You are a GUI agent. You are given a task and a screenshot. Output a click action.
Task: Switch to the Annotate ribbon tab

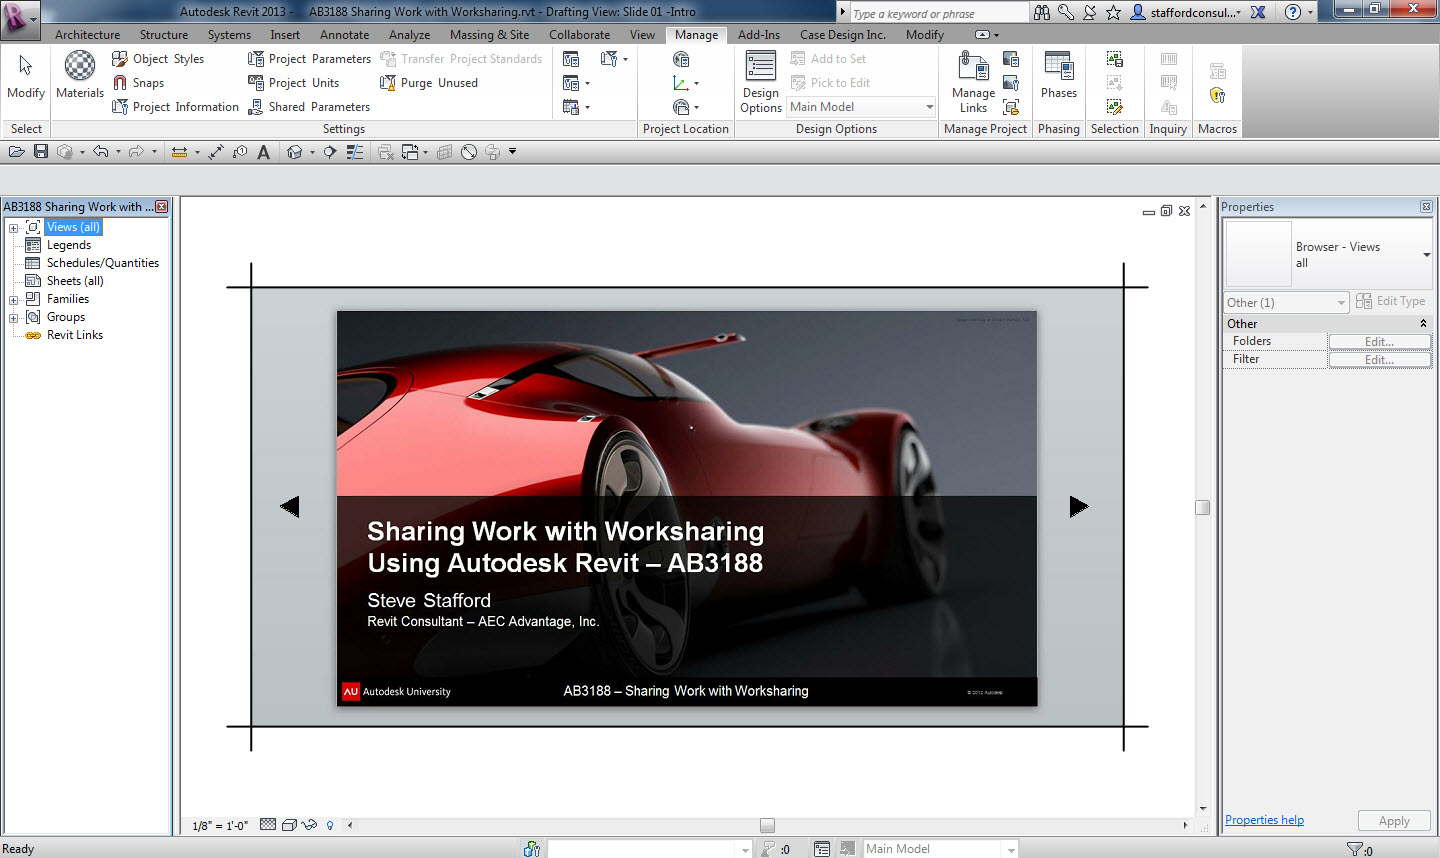[344, 35]
